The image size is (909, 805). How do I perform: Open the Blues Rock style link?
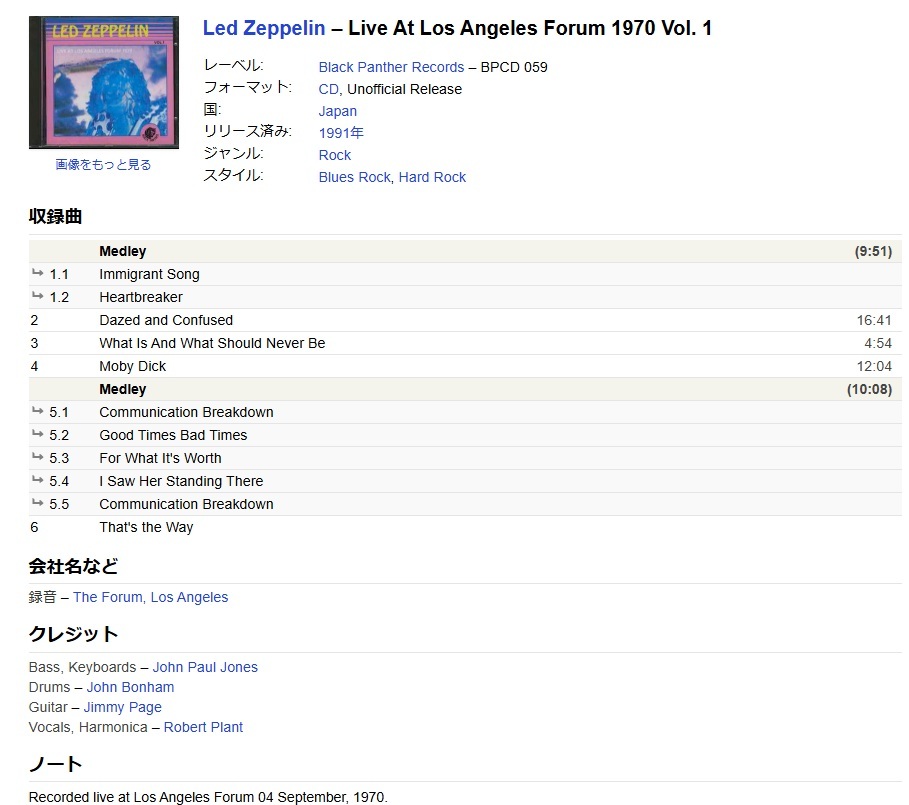pyautogui.click(x=354, y=177)
